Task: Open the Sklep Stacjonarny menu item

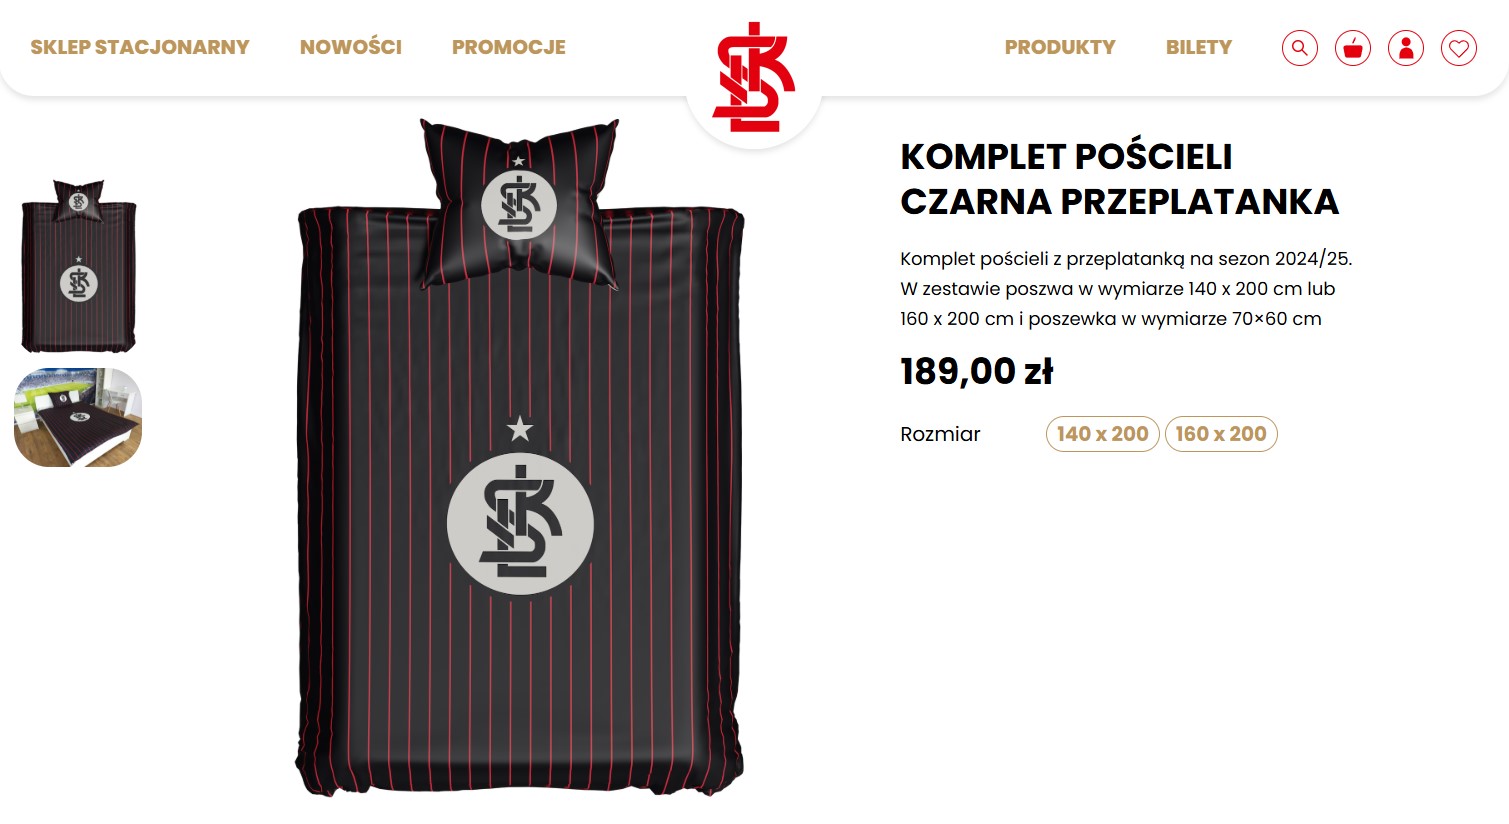Action: pos(140,47)
